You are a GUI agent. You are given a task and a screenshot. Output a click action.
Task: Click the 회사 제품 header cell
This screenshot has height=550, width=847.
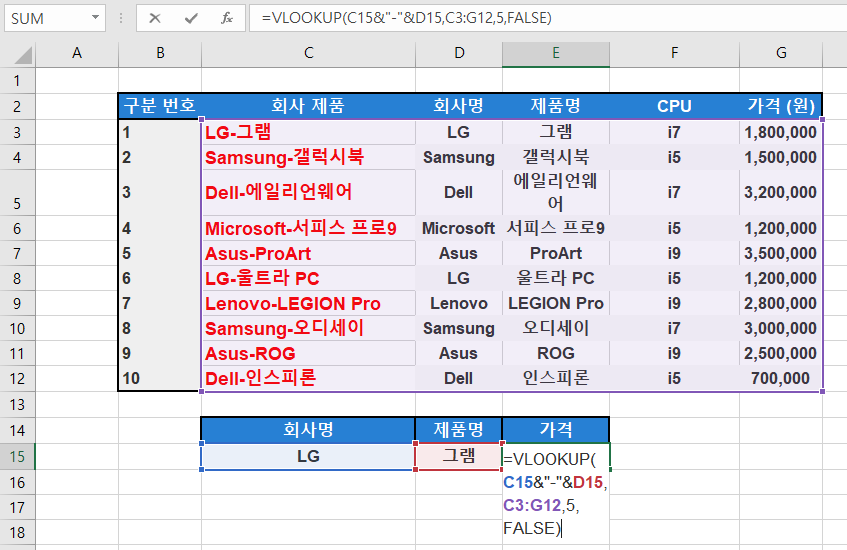click(308, 106)
